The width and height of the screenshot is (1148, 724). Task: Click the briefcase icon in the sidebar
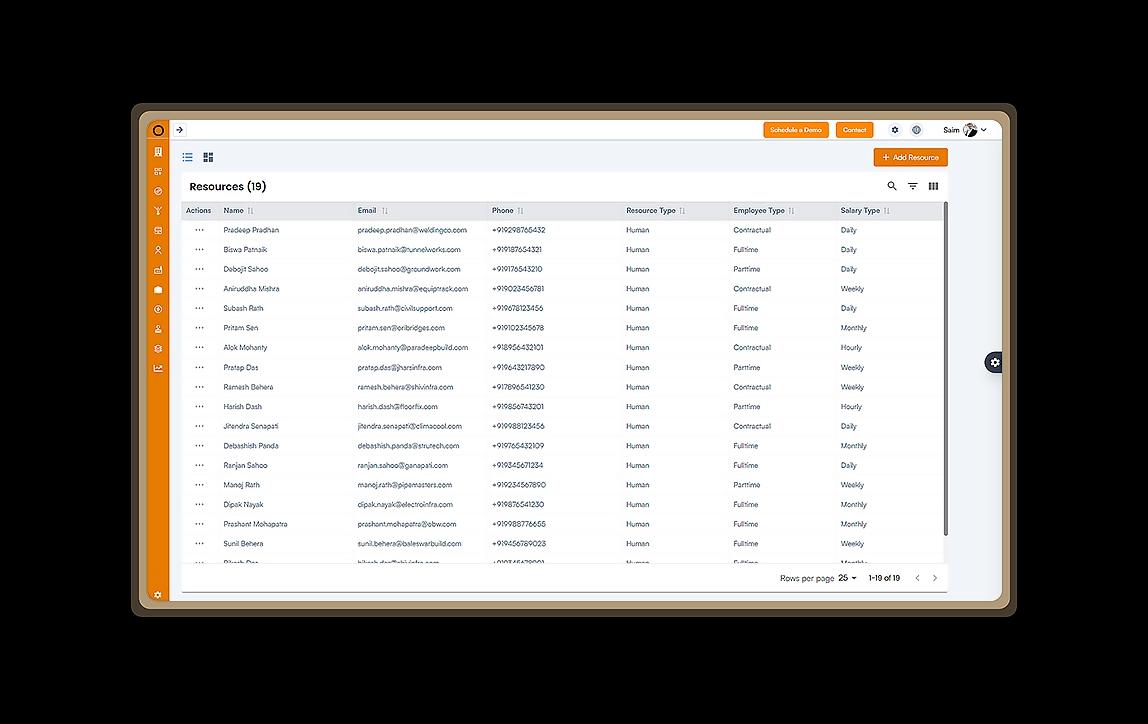point(158,289)
